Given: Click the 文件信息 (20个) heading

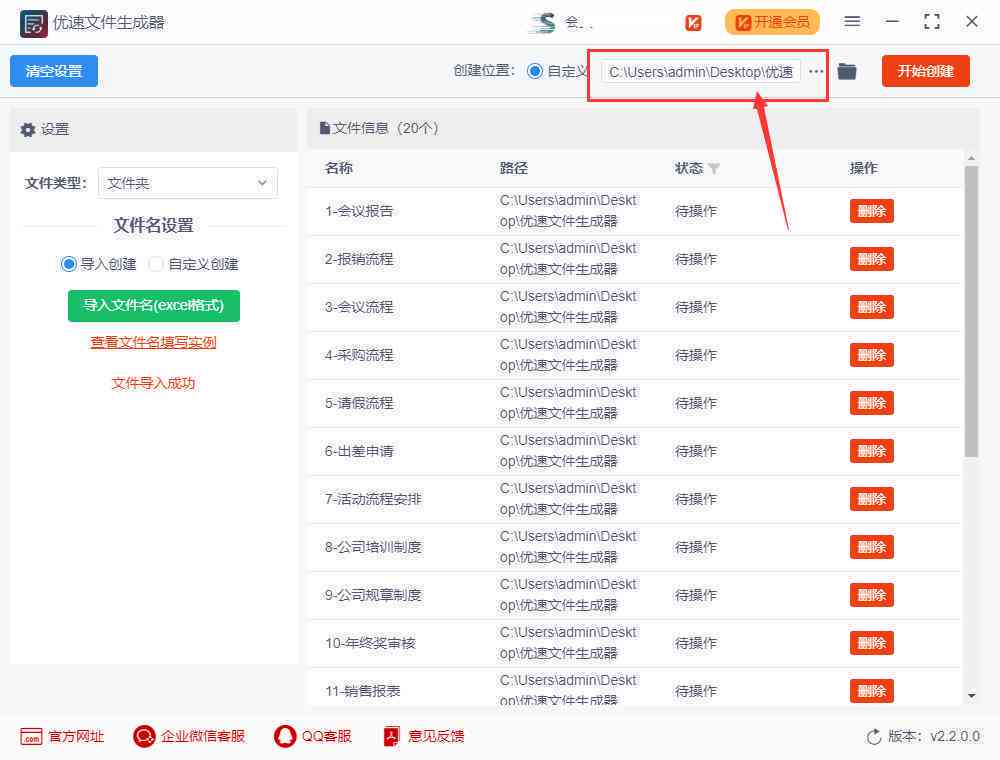Looking at the screenshot, I should (385, 128).
